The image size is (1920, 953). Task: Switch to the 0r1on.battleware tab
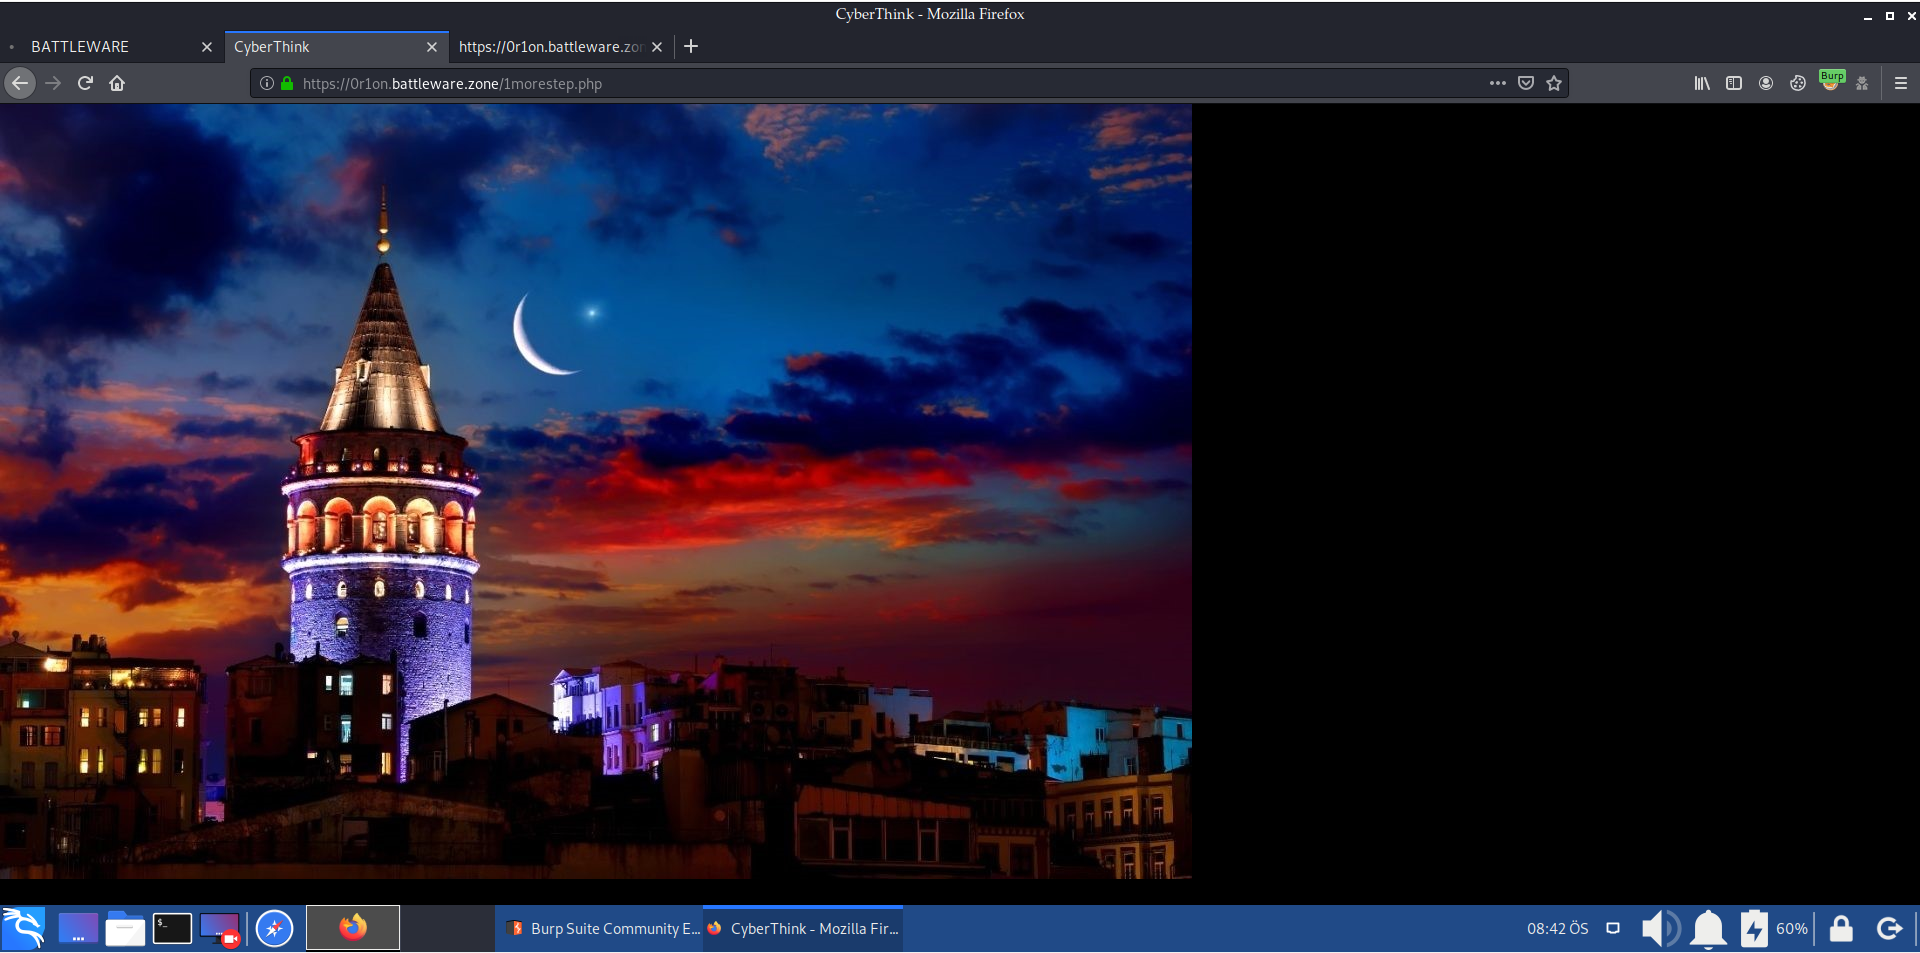tap(550, 47)
